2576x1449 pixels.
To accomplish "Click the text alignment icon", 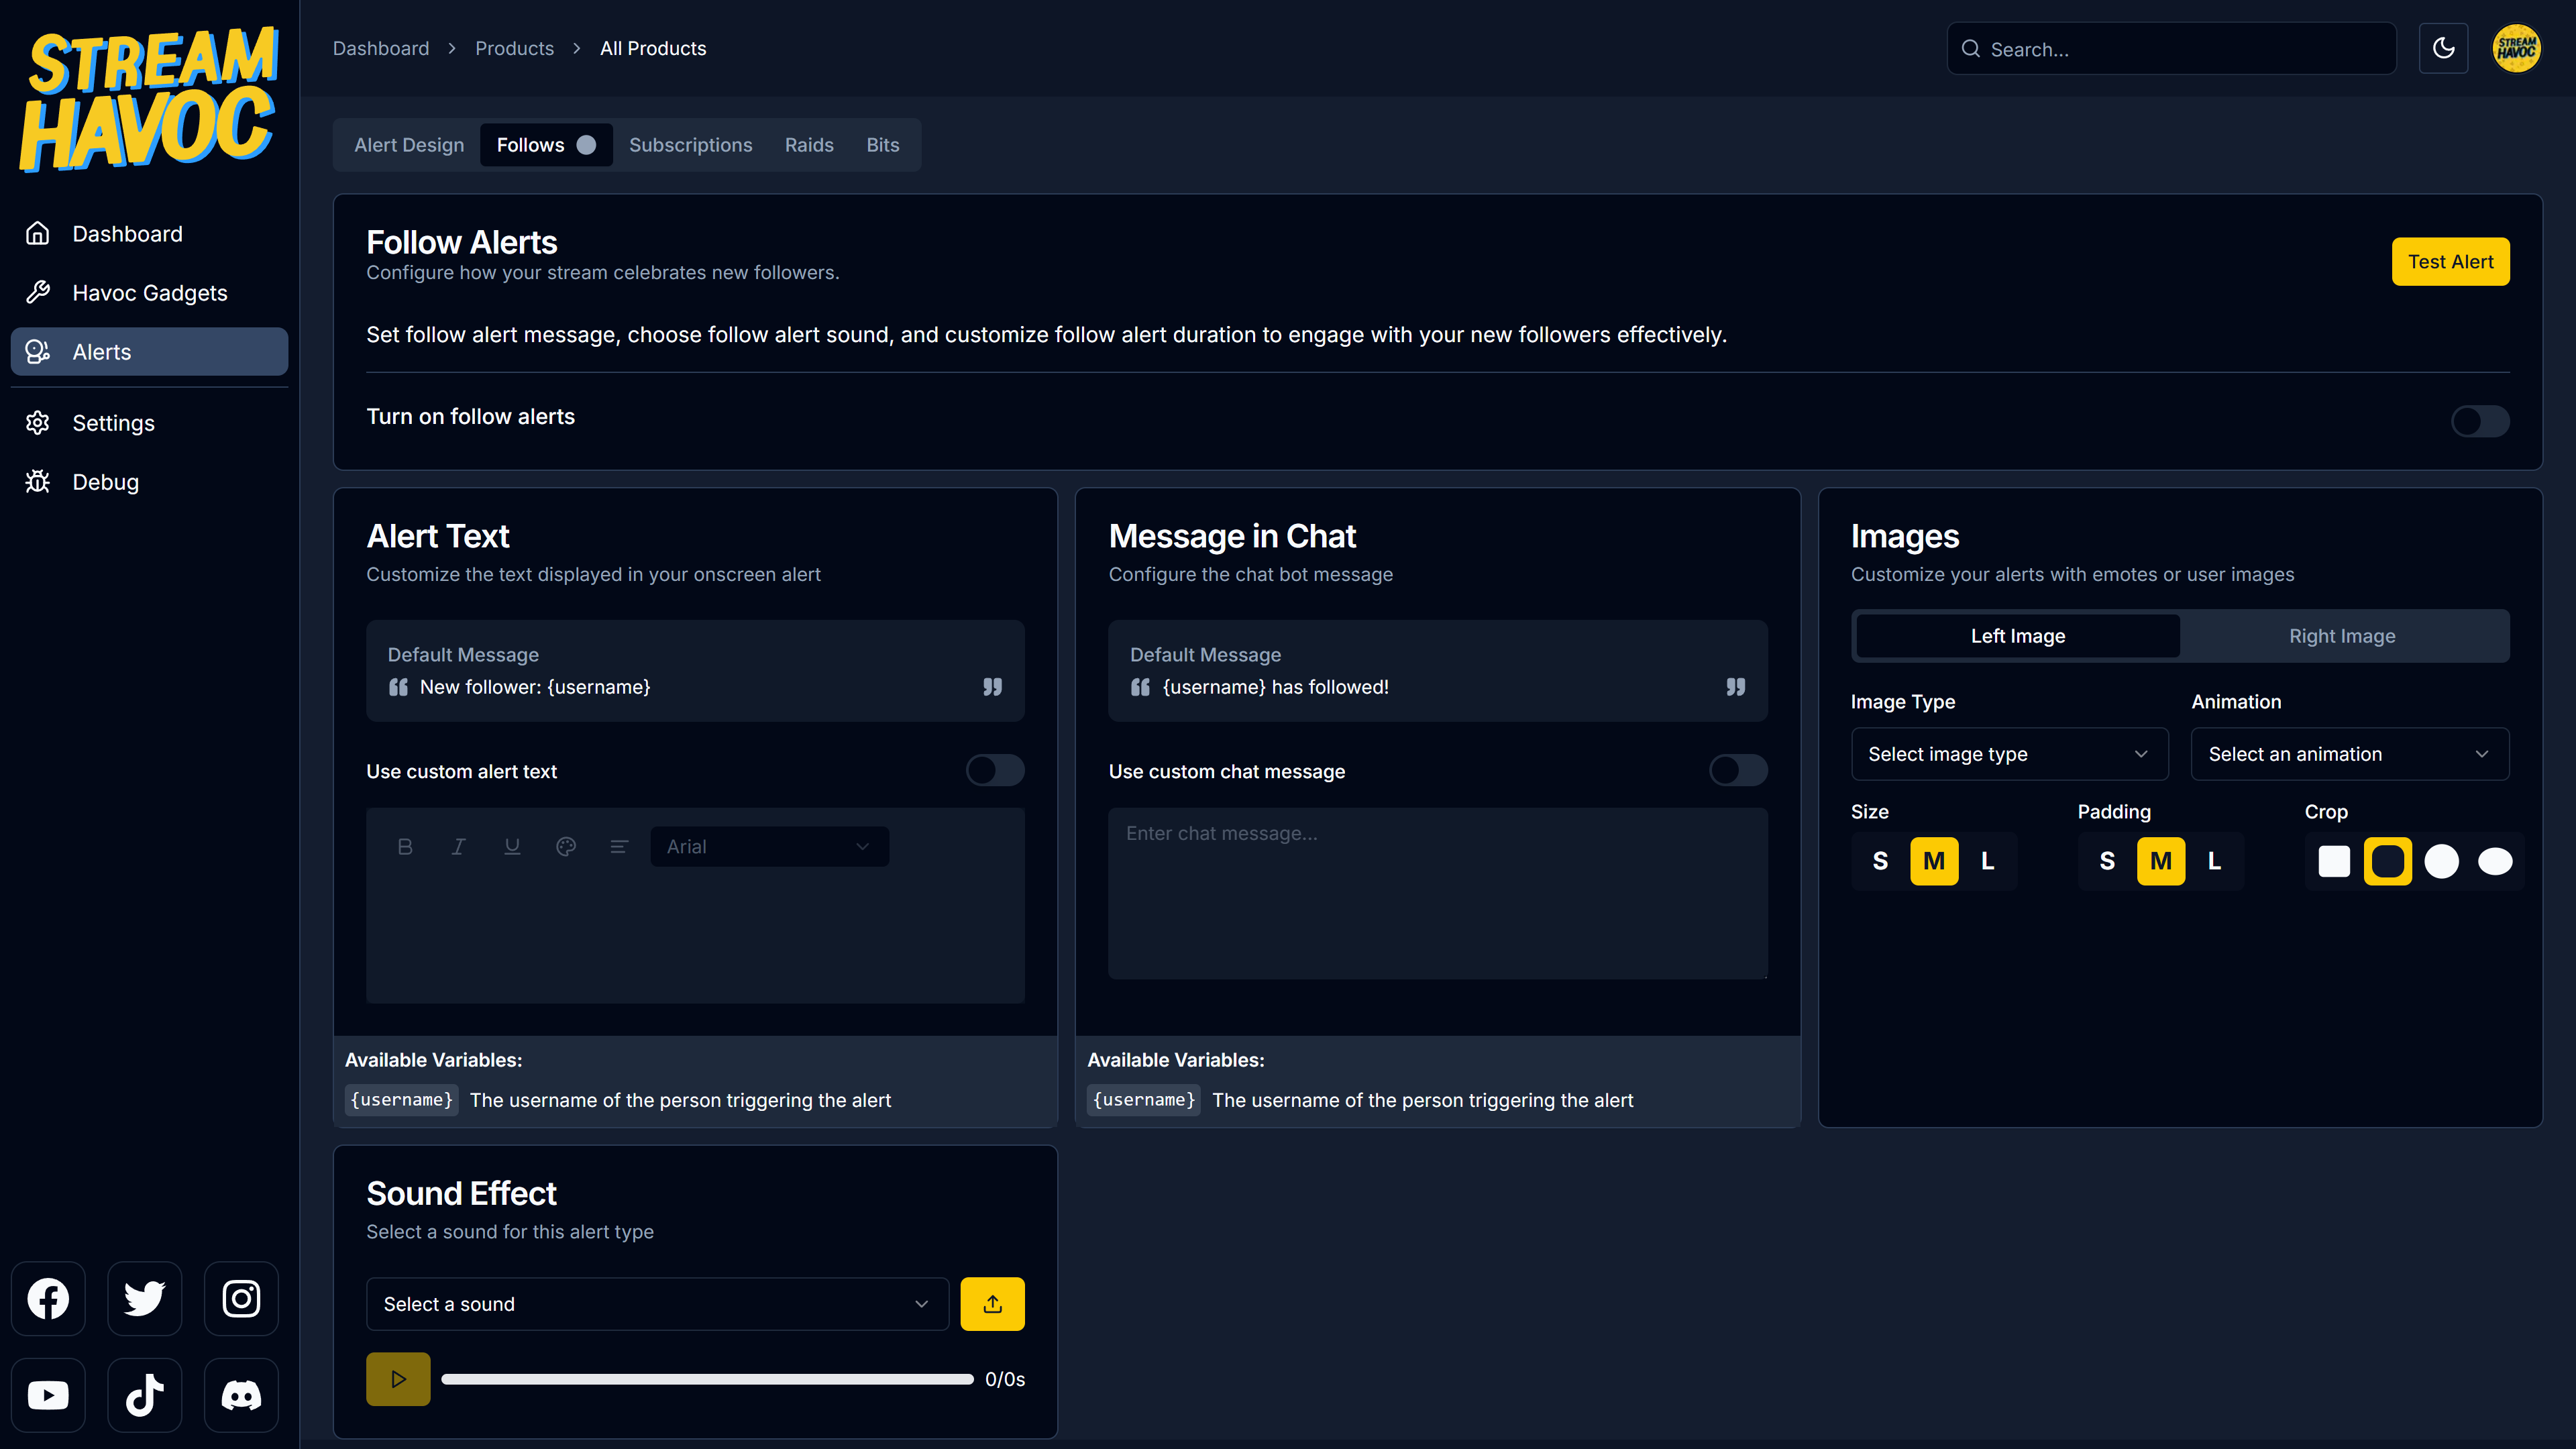I will tap(619, 847).
